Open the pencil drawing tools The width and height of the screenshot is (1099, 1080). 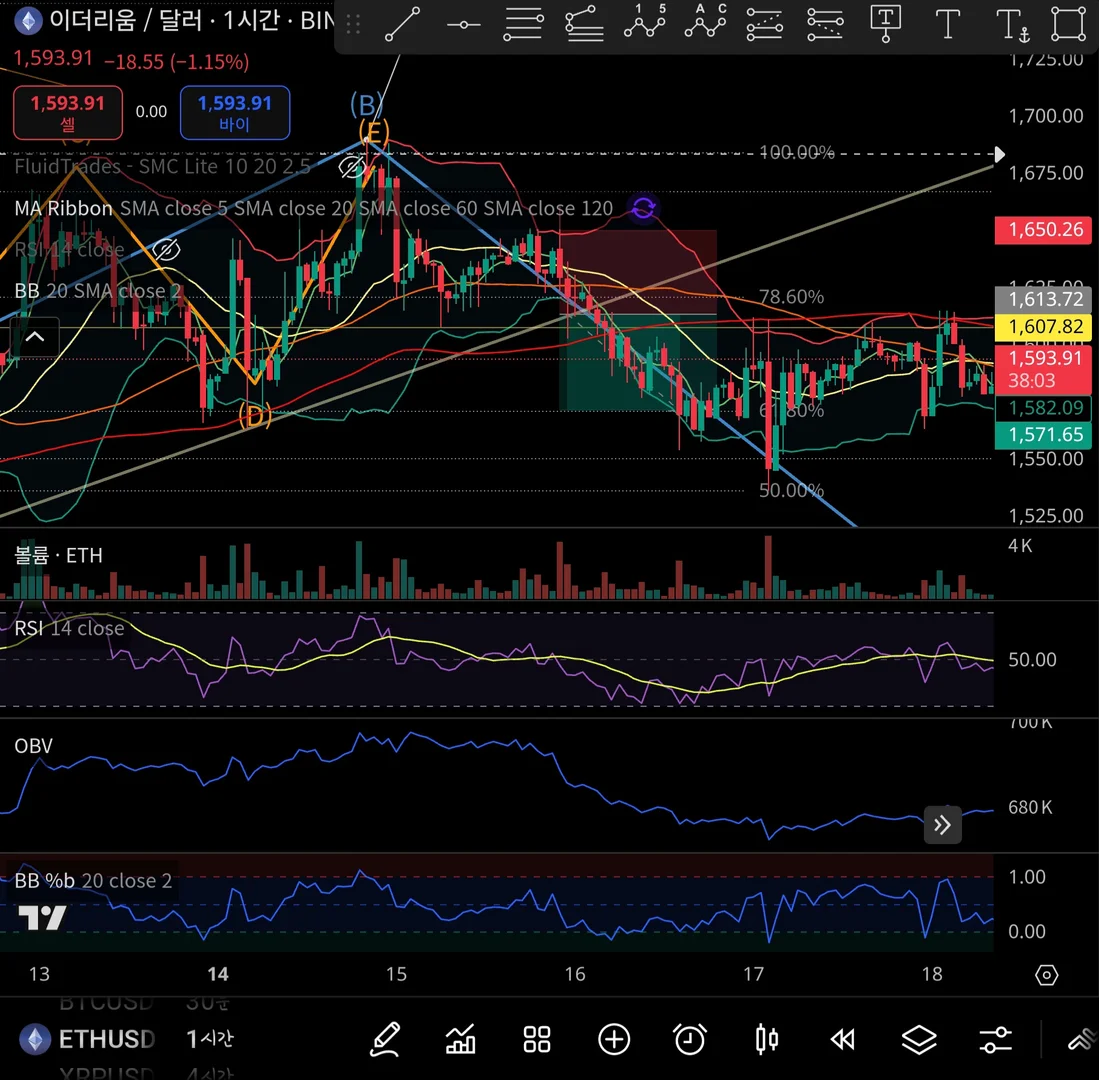point(385,1039)
